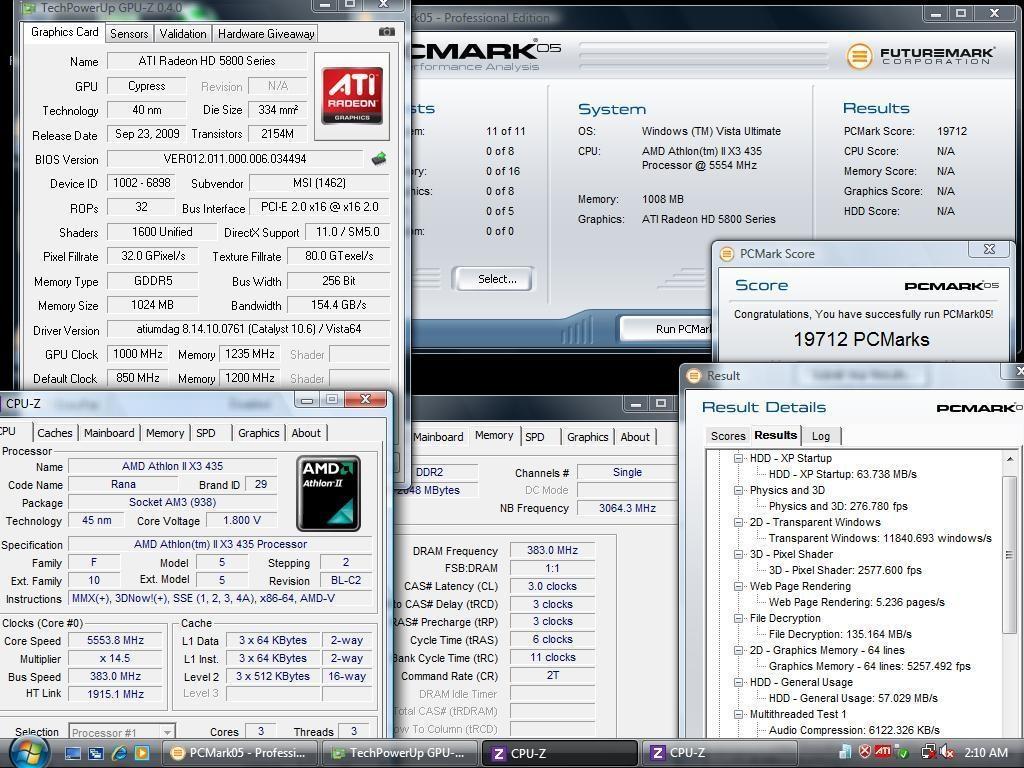Switch to TechPowerUp GPU-Z taskbar button
The image size is (1024, 768).
399,753
